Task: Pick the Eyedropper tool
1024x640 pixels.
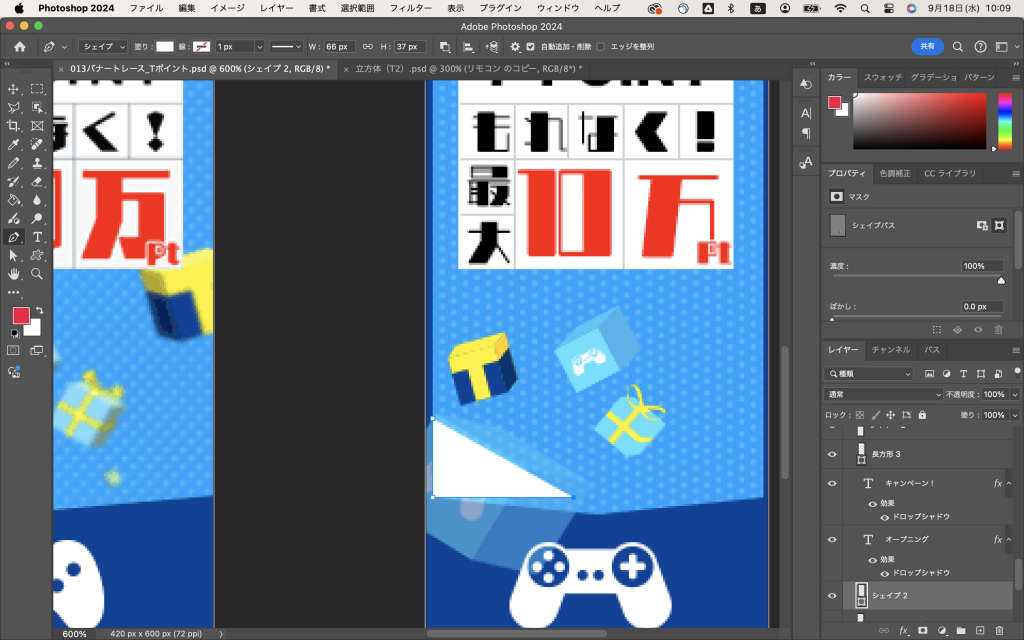Action: (14, 144)
